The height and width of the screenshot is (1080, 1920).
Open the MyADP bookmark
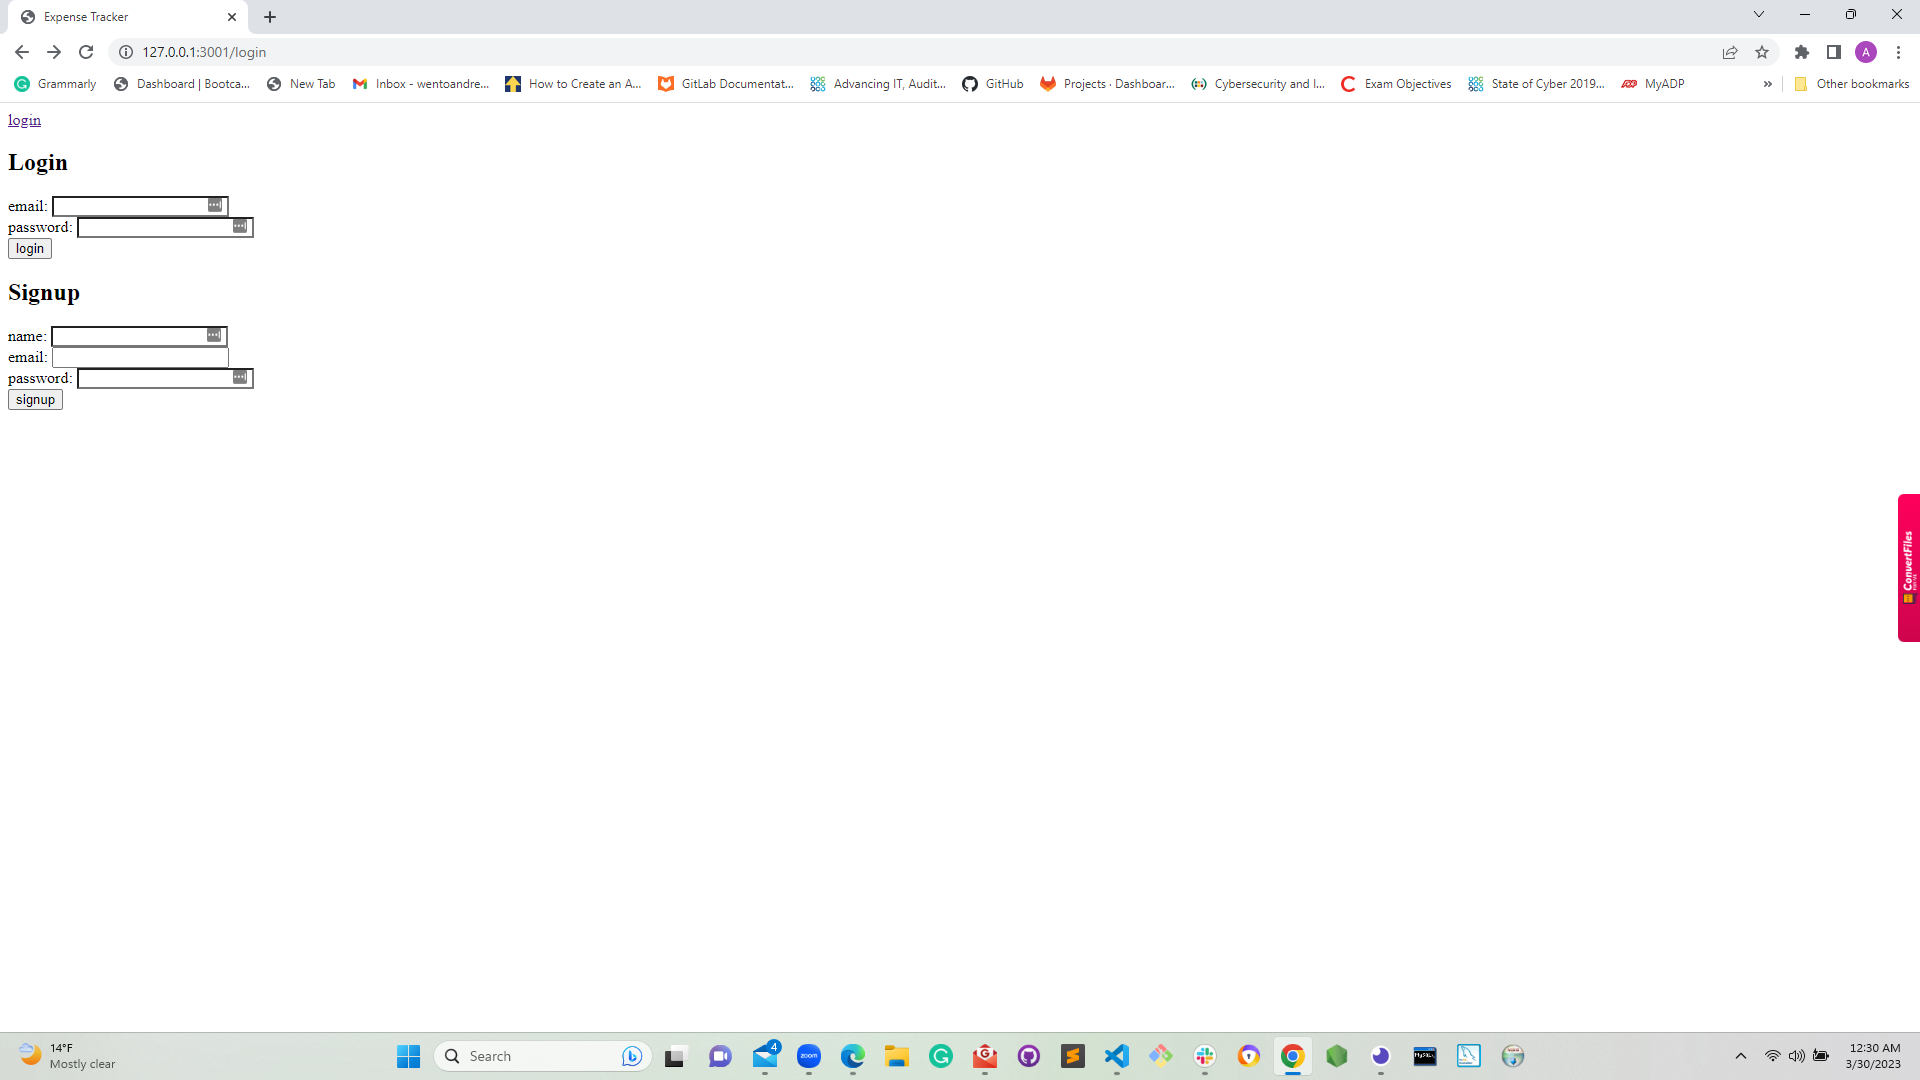[x=1653, y=84]
